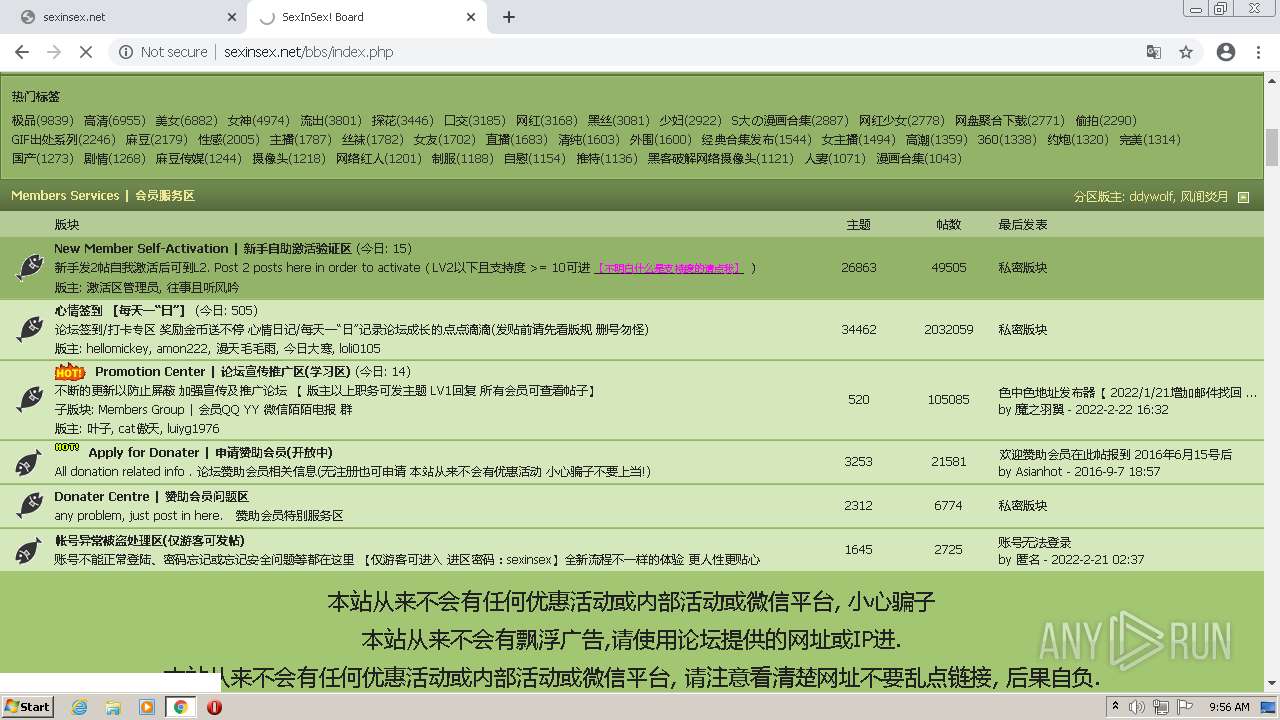
Task: Click the fish icon for Promotion Center
Action: 29,399
